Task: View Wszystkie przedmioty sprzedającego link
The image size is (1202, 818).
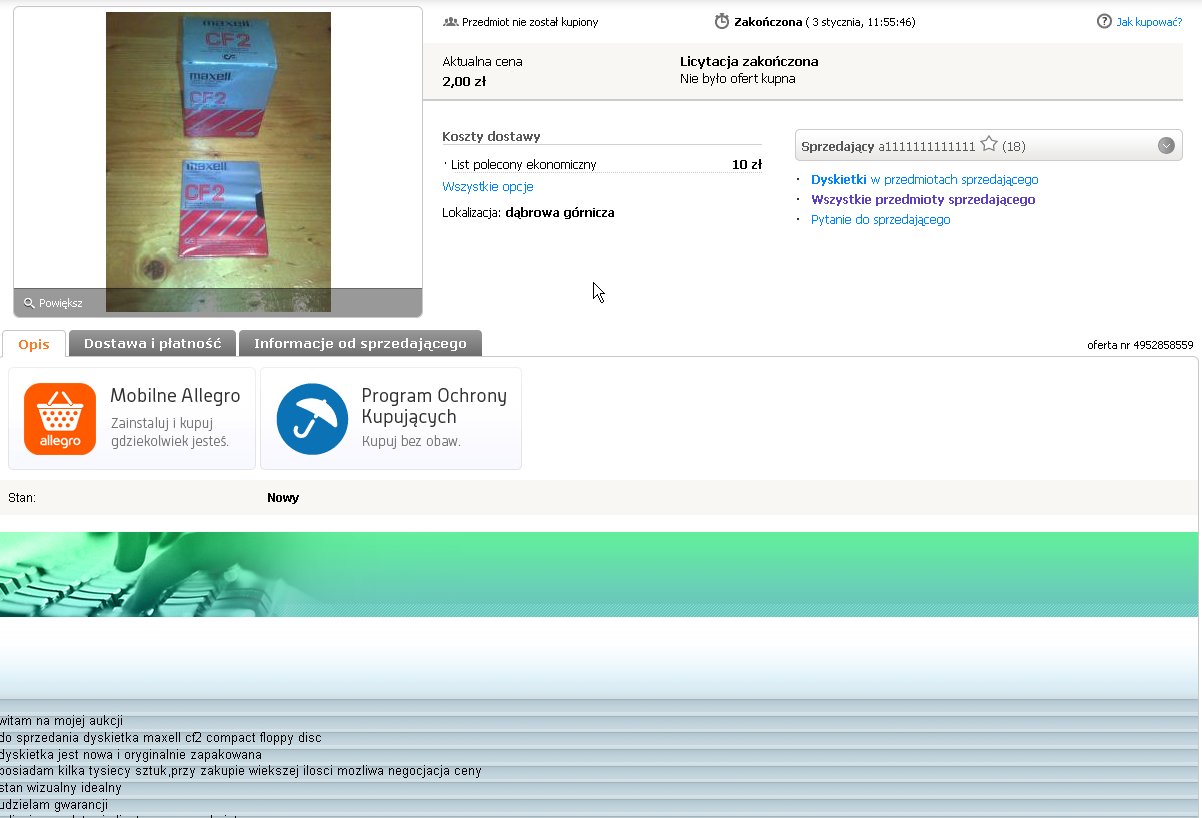Action: 923,200
